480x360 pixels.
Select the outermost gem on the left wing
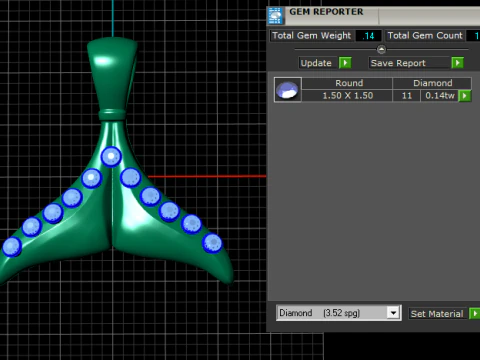point(12,247)
